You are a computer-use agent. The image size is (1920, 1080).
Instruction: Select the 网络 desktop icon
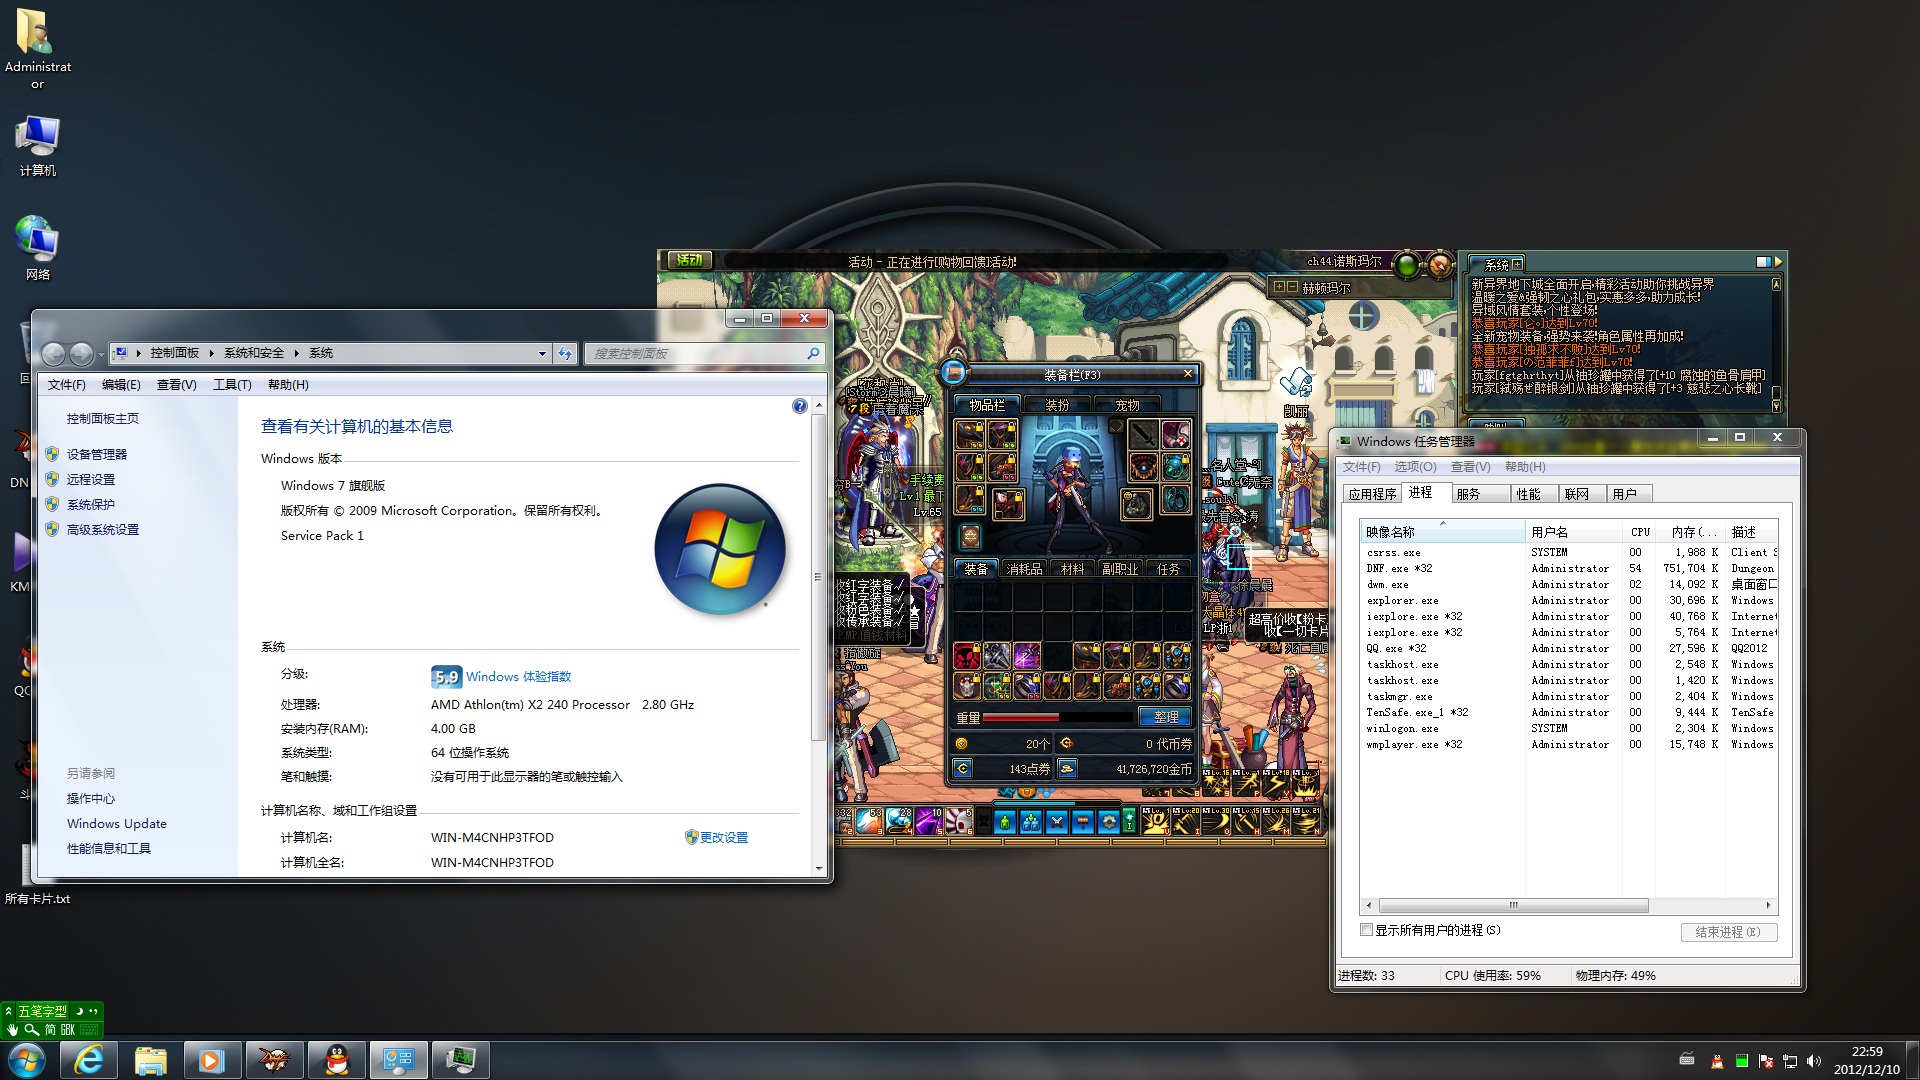[37, 248]
